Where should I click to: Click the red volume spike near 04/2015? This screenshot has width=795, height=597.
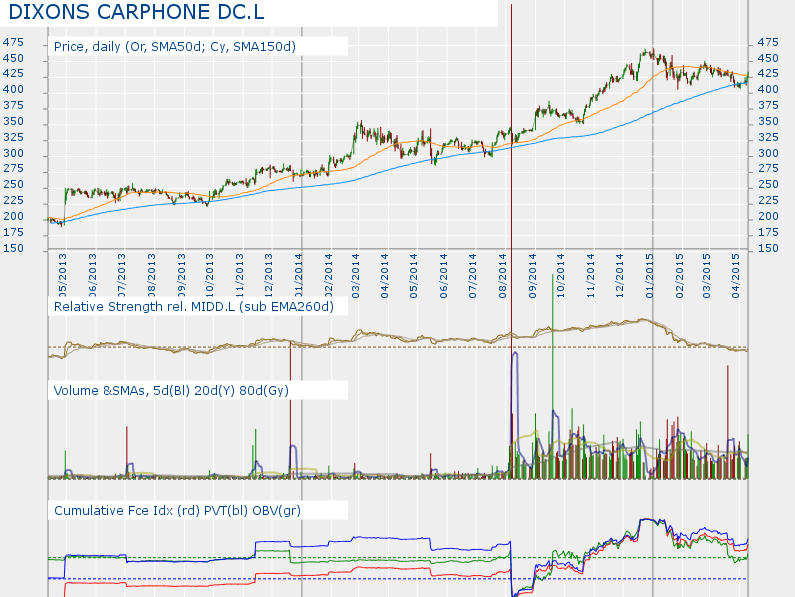click(x=728, y=421)
